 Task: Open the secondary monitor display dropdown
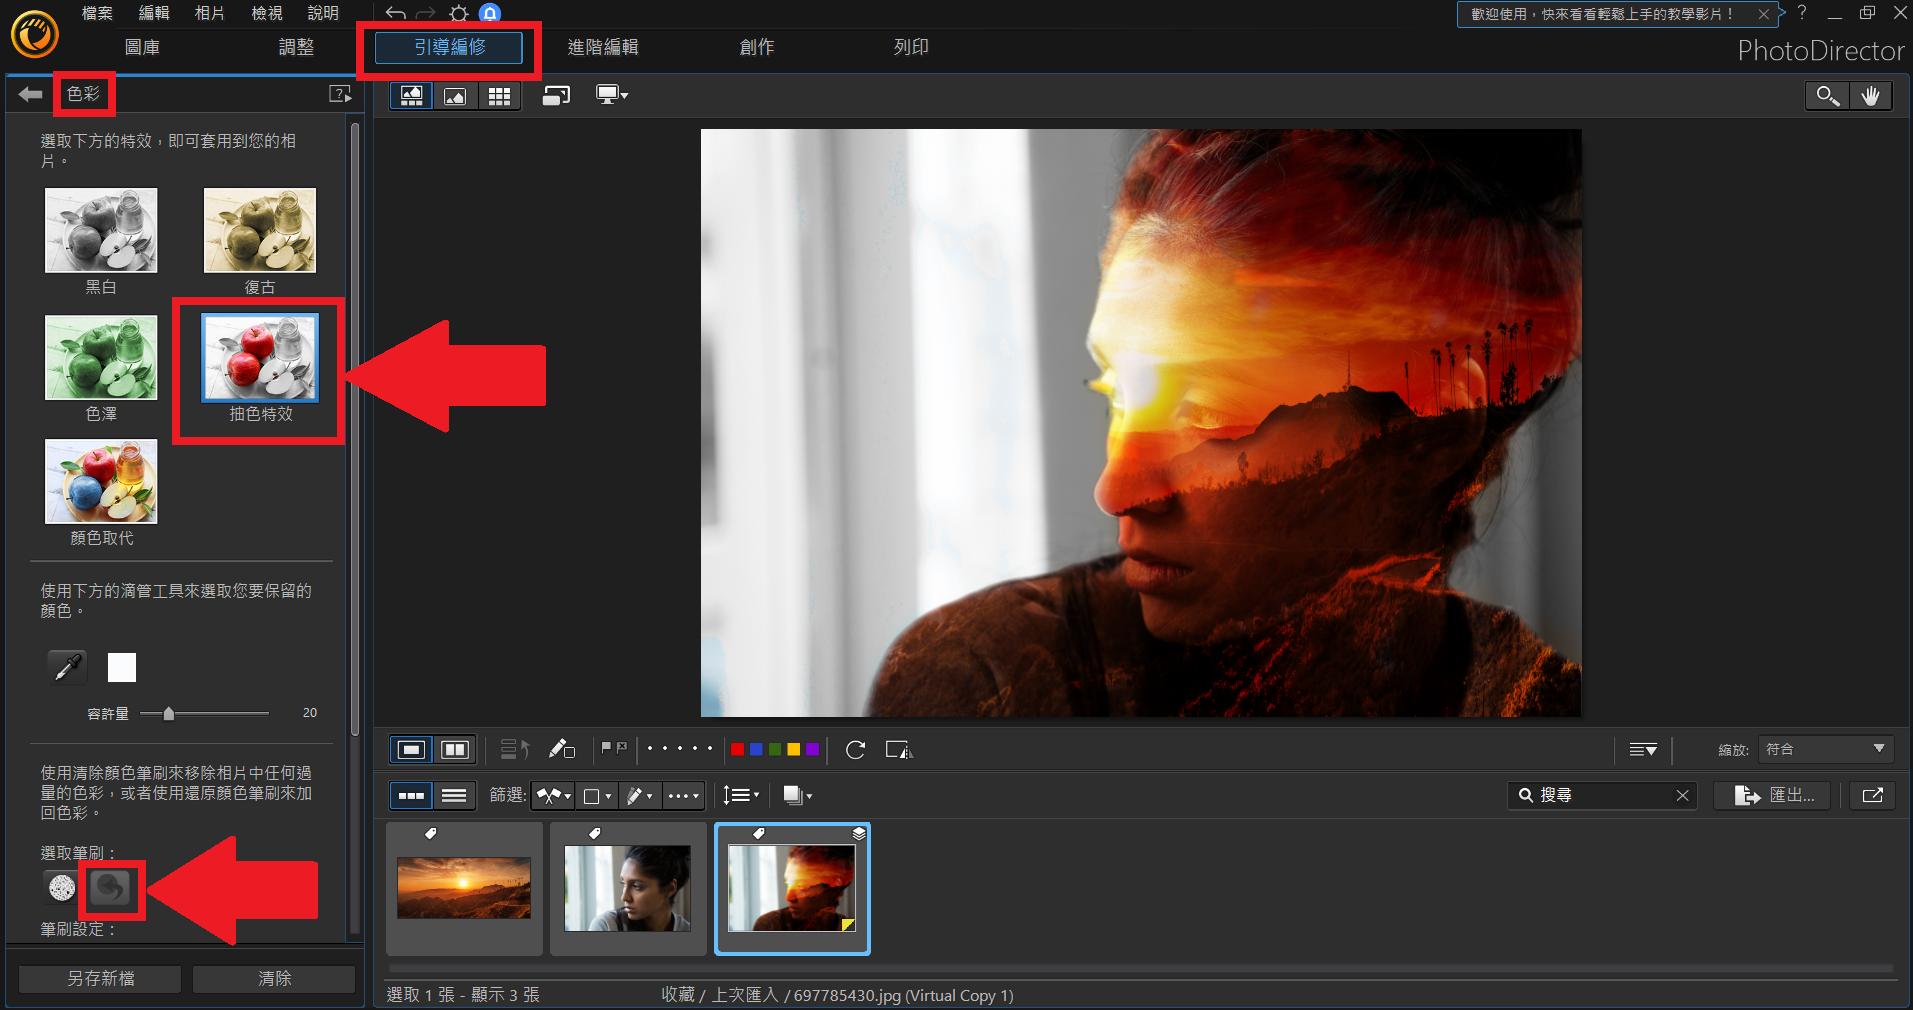[x=611, y=95]
